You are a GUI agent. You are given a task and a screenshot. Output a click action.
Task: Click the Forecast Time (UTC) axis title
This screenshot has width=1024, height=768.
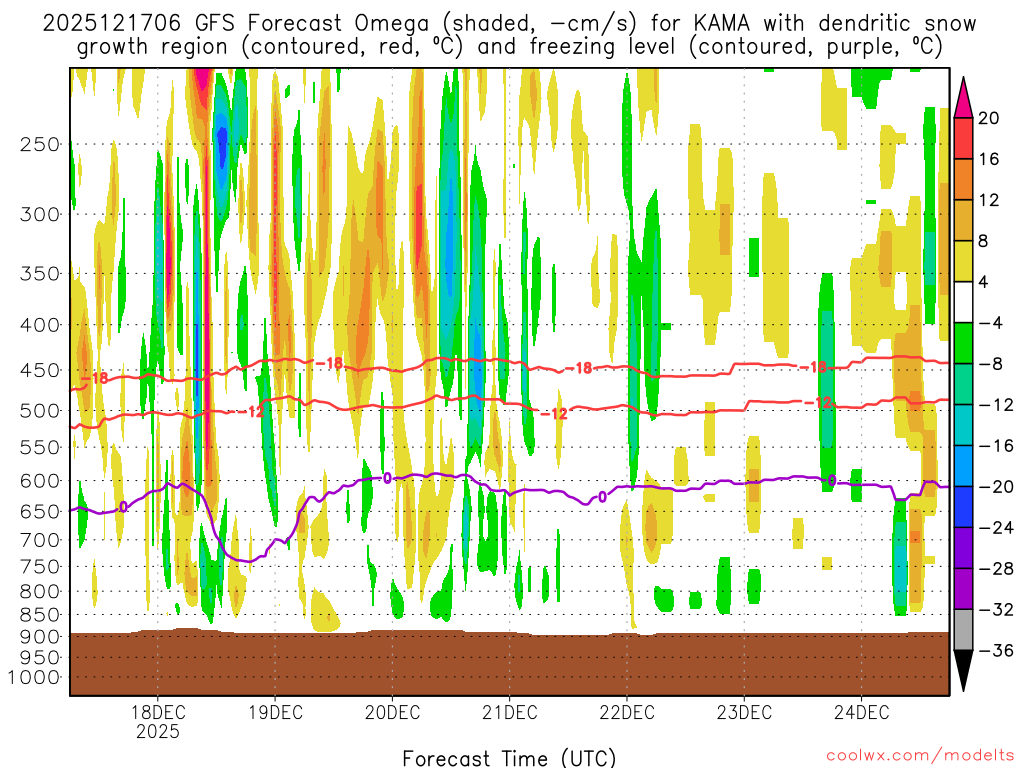[509, 758]
